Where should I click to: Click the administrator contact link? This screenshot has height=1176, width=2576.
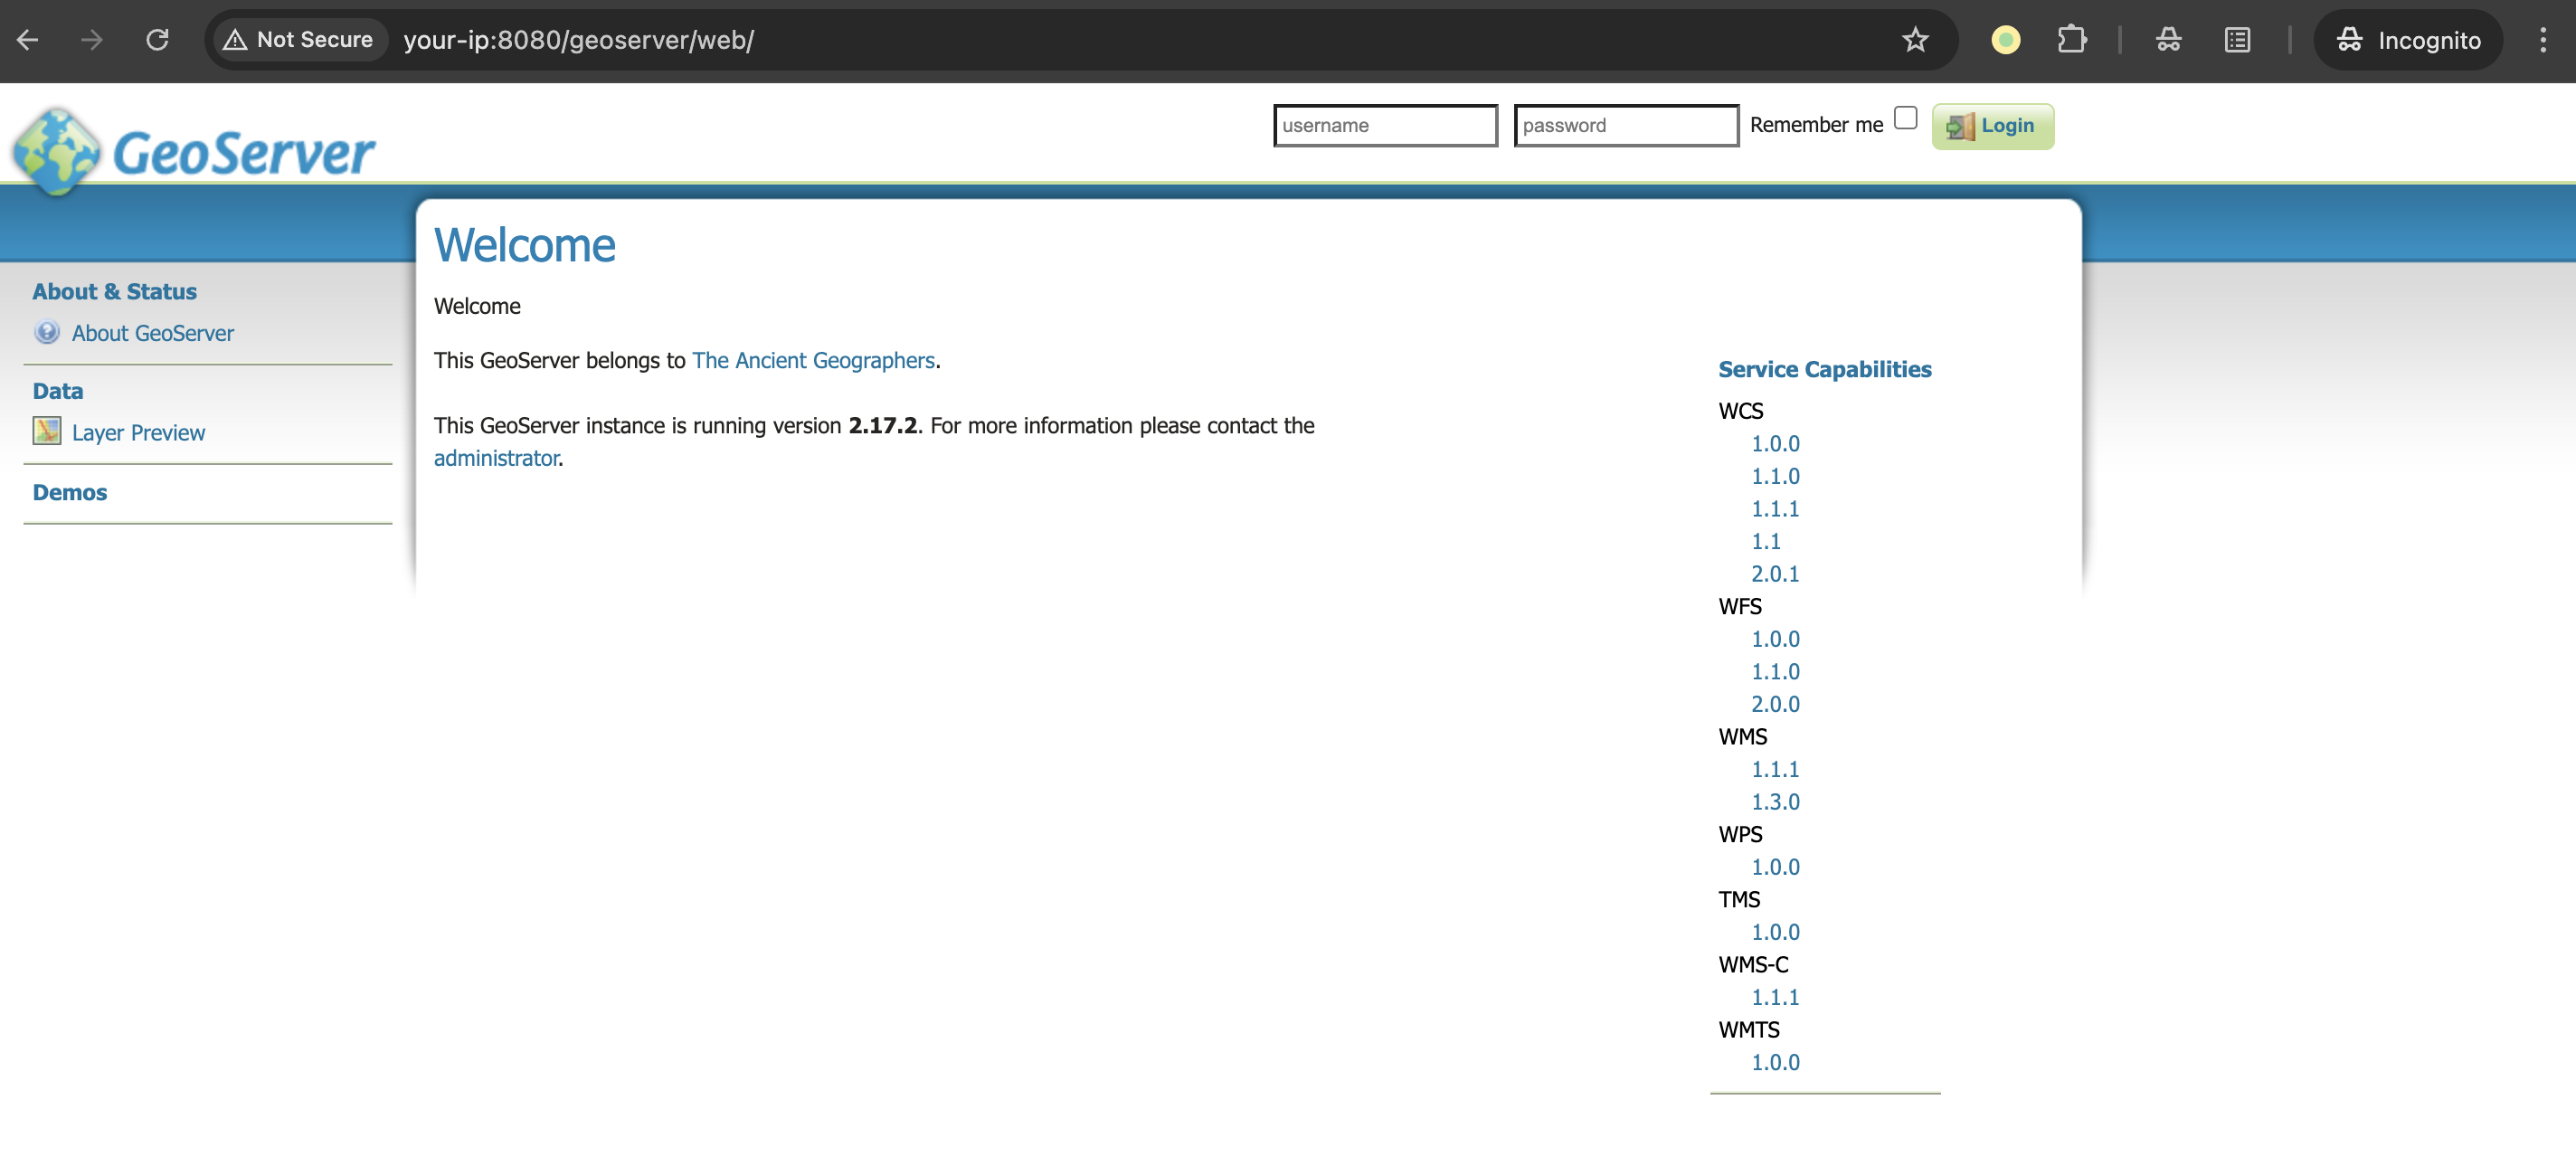(x=496, y=458)
